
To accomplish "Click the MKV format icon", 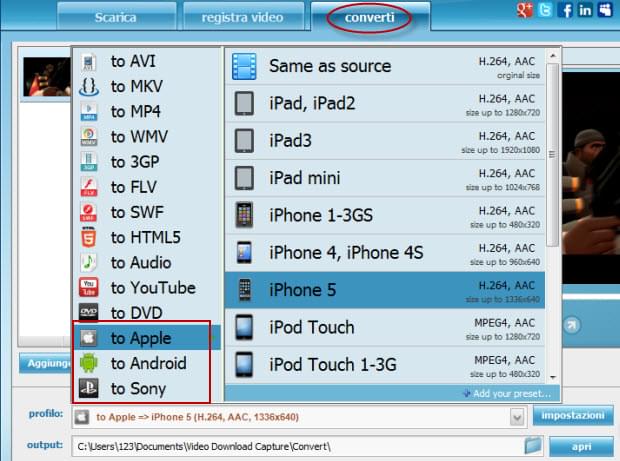I will [x=89, y=87].
